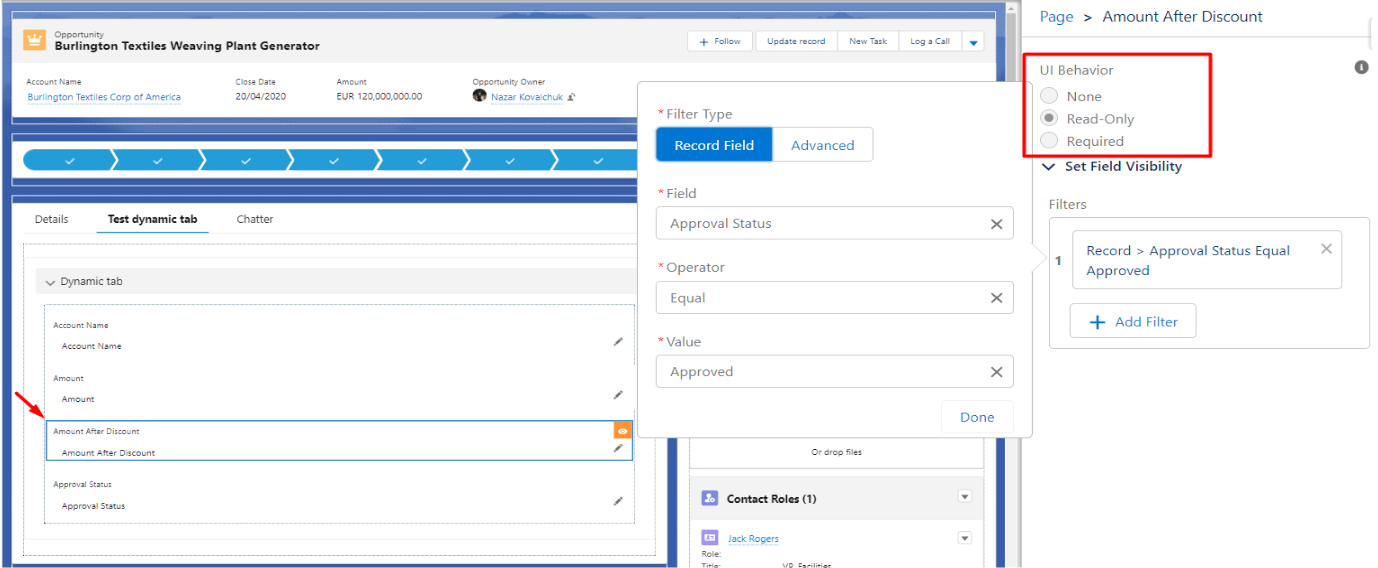Click orange visibility eye icon on Amount After Discount
The width and height of the screenshot is (1378, 568).
point(622,431)
